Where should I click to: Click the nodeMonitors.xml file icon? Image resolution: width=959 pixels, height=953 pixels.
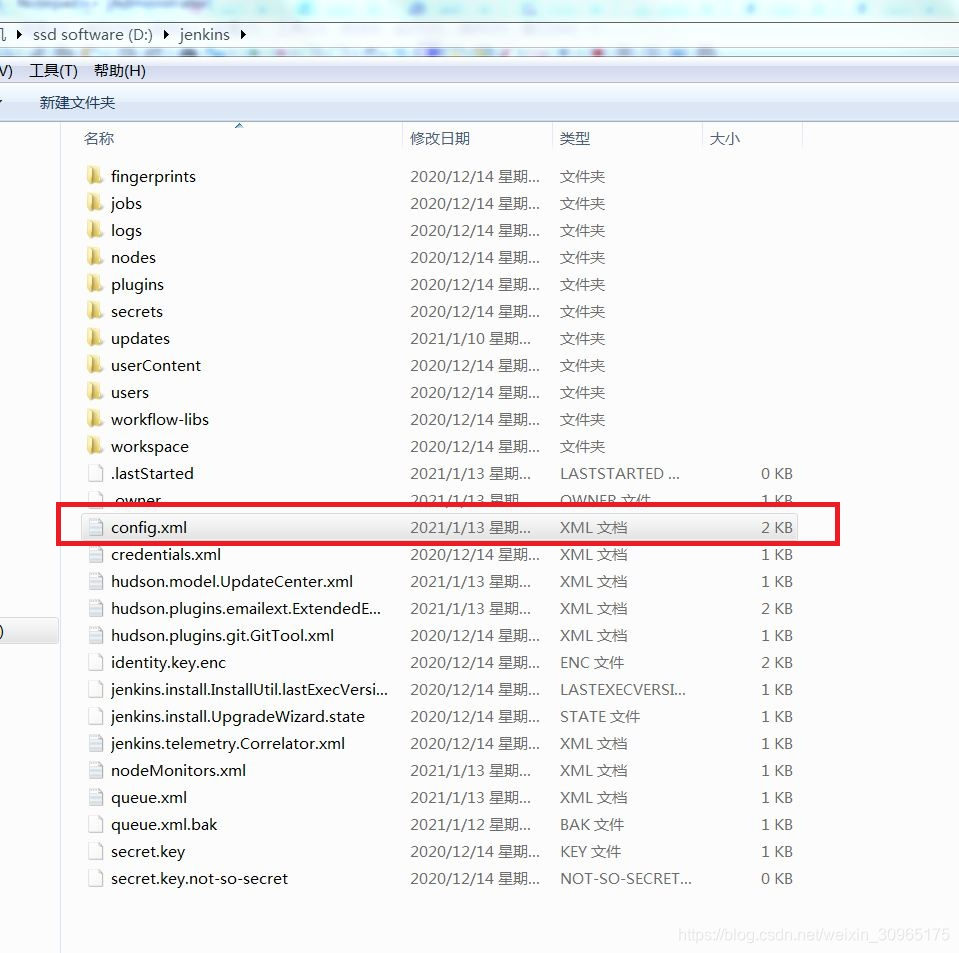point(95,770)
